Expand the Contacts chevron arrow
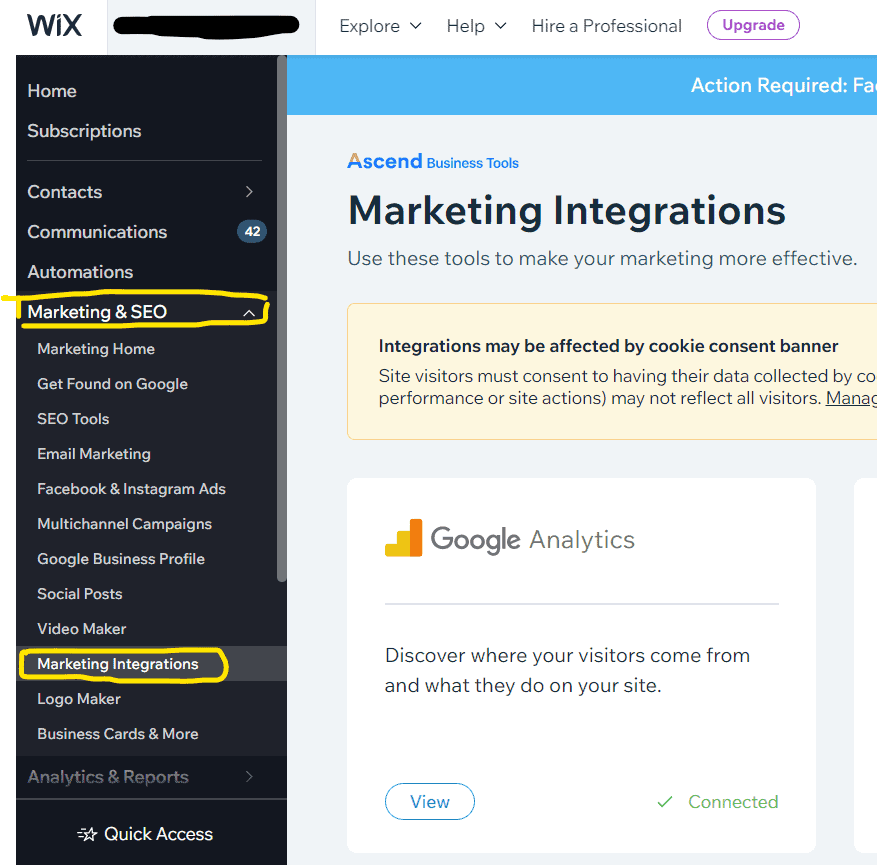877x865 pixels. point(249,192)
